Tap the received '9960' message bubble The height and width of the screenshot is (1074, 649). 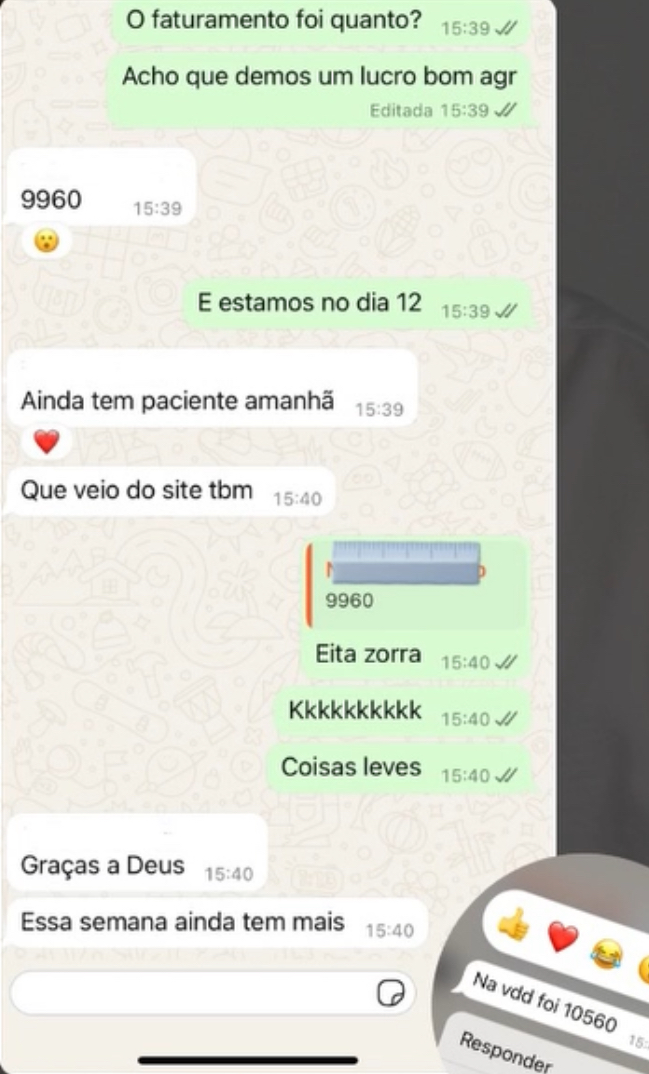pos(101,186)
